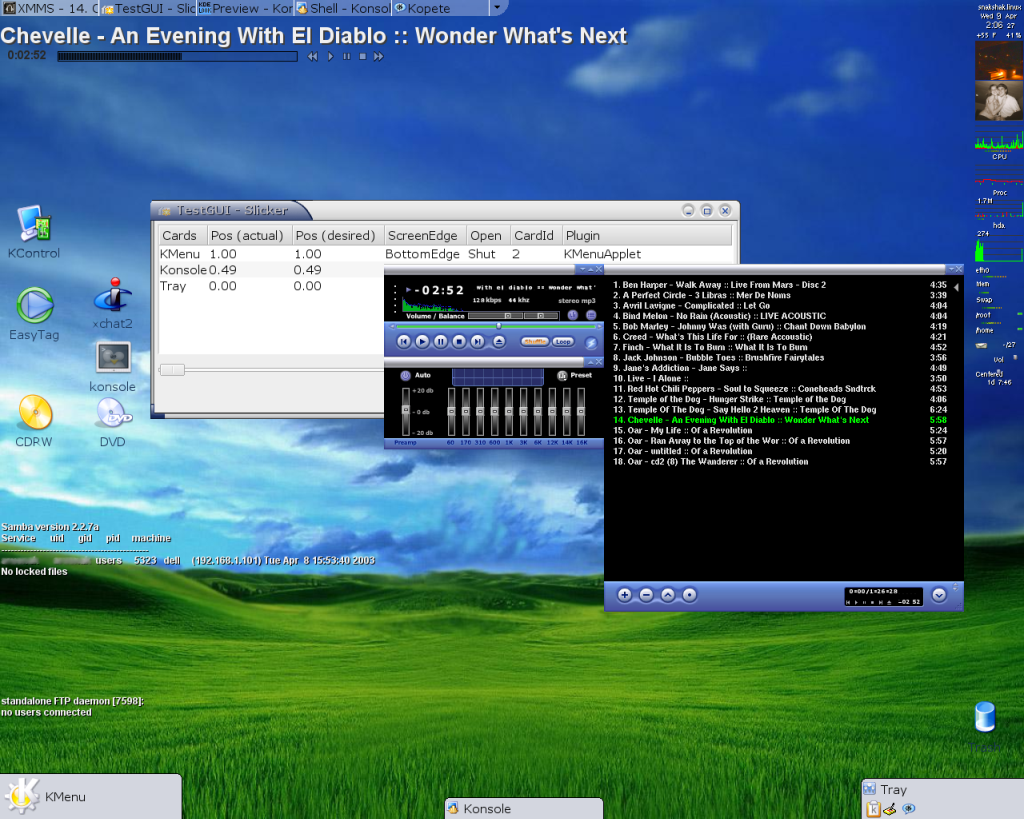Open the DVD desktop icon

pos(113,423)
